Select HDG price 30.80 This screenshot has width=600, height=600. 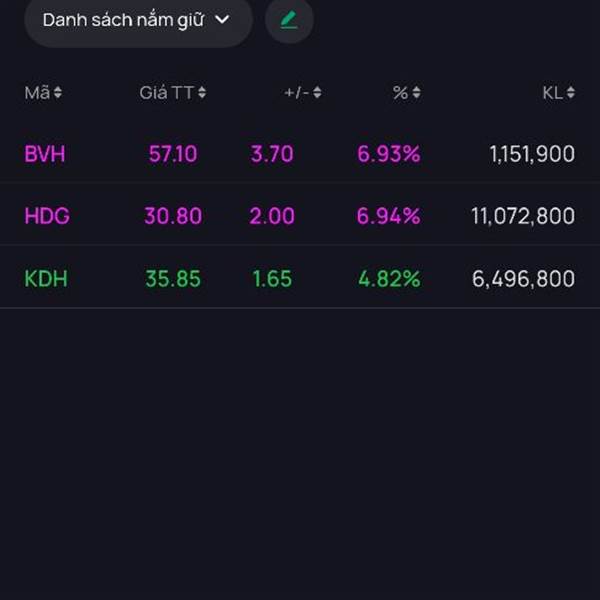173,216
